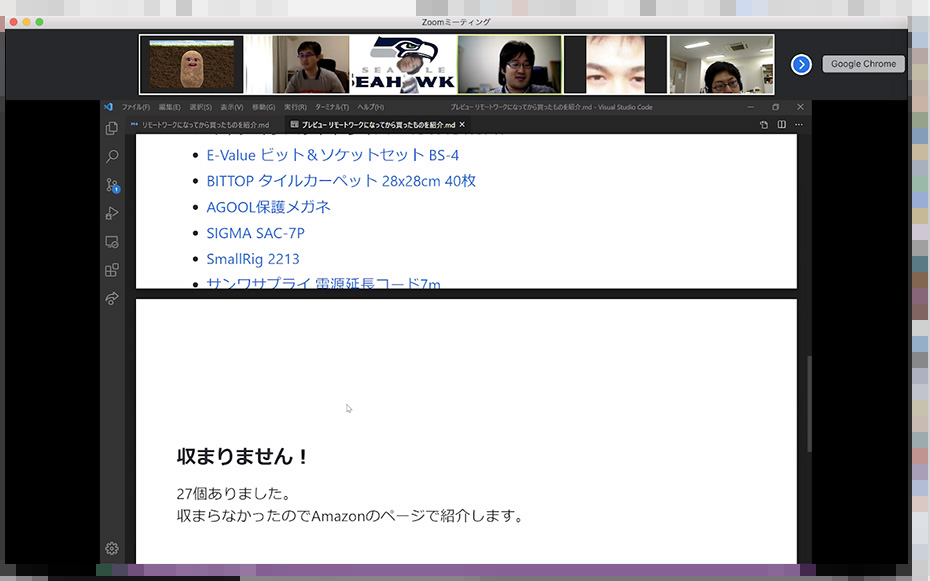Open the SIGMA SAC-7P link
930x581 pixels.
[x=256, y=233]
